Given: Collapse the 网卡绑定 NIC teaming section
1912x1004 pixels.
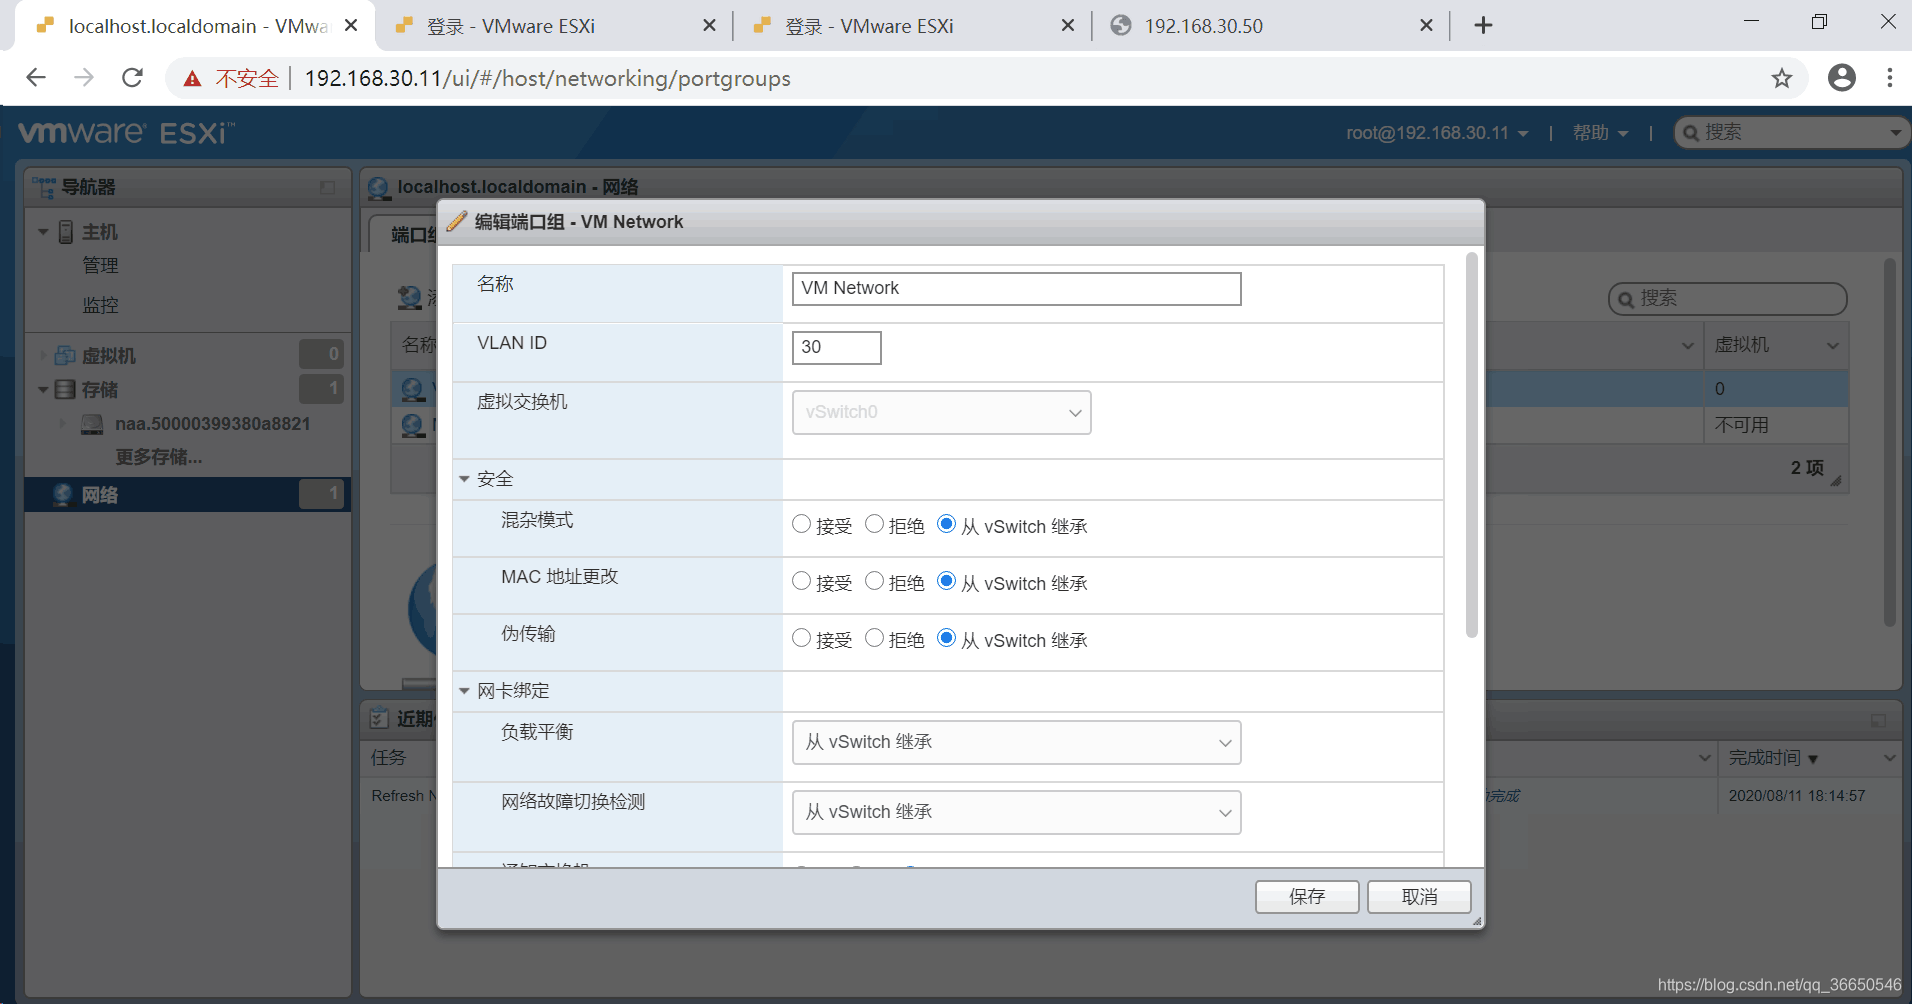Looking at the screenshot, I should pos(464,691).
